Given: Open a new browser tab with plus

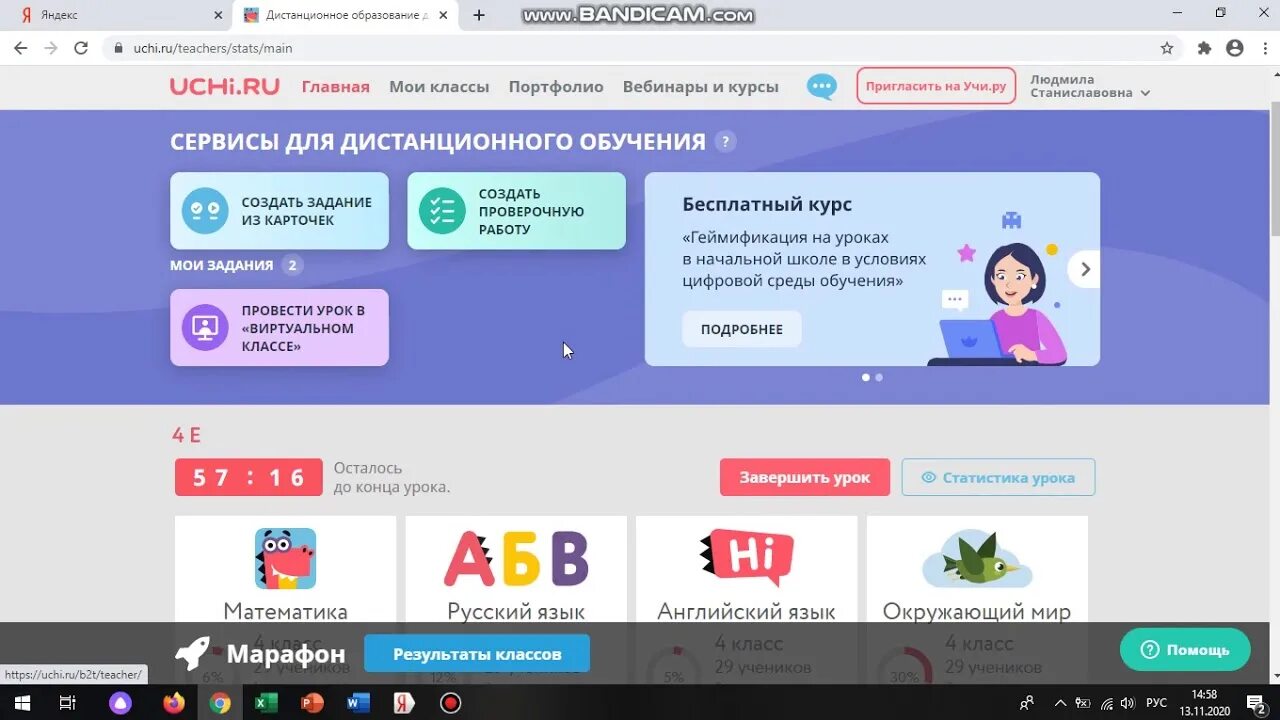Looking at the screenshot, I should pyautogui.click(x=479, y=15).
